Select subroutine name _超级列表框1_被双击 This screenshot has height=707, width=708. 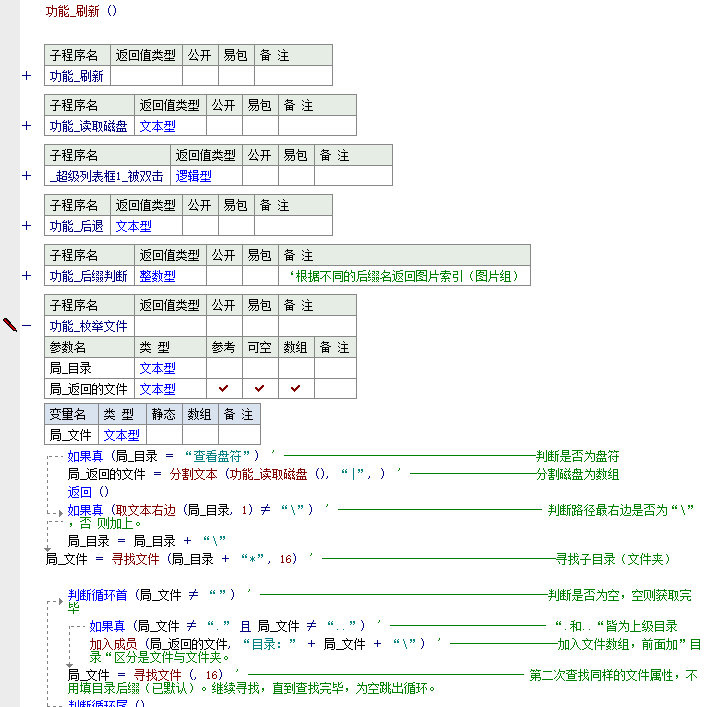[x=107, y=176]
